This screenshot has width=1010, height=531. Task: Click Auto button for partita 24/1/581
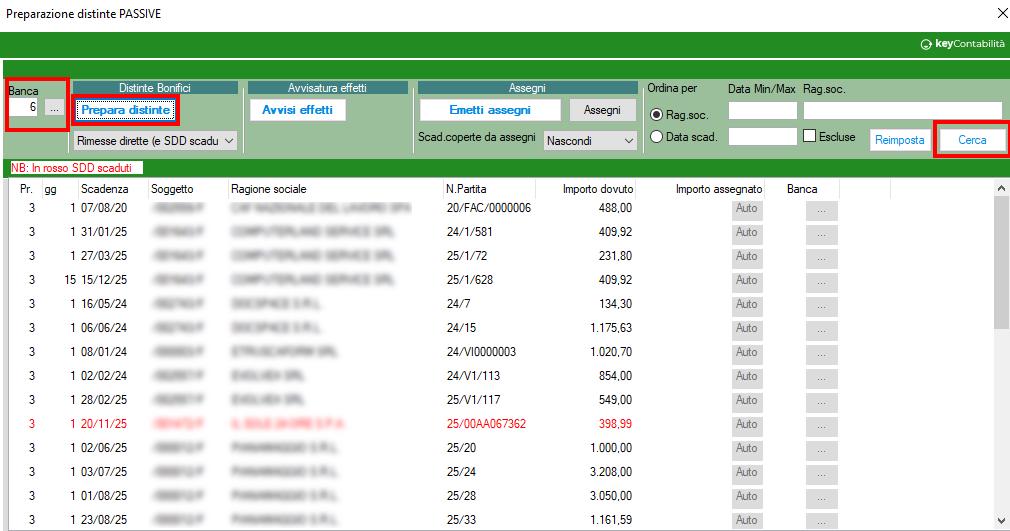pos(746,233)
